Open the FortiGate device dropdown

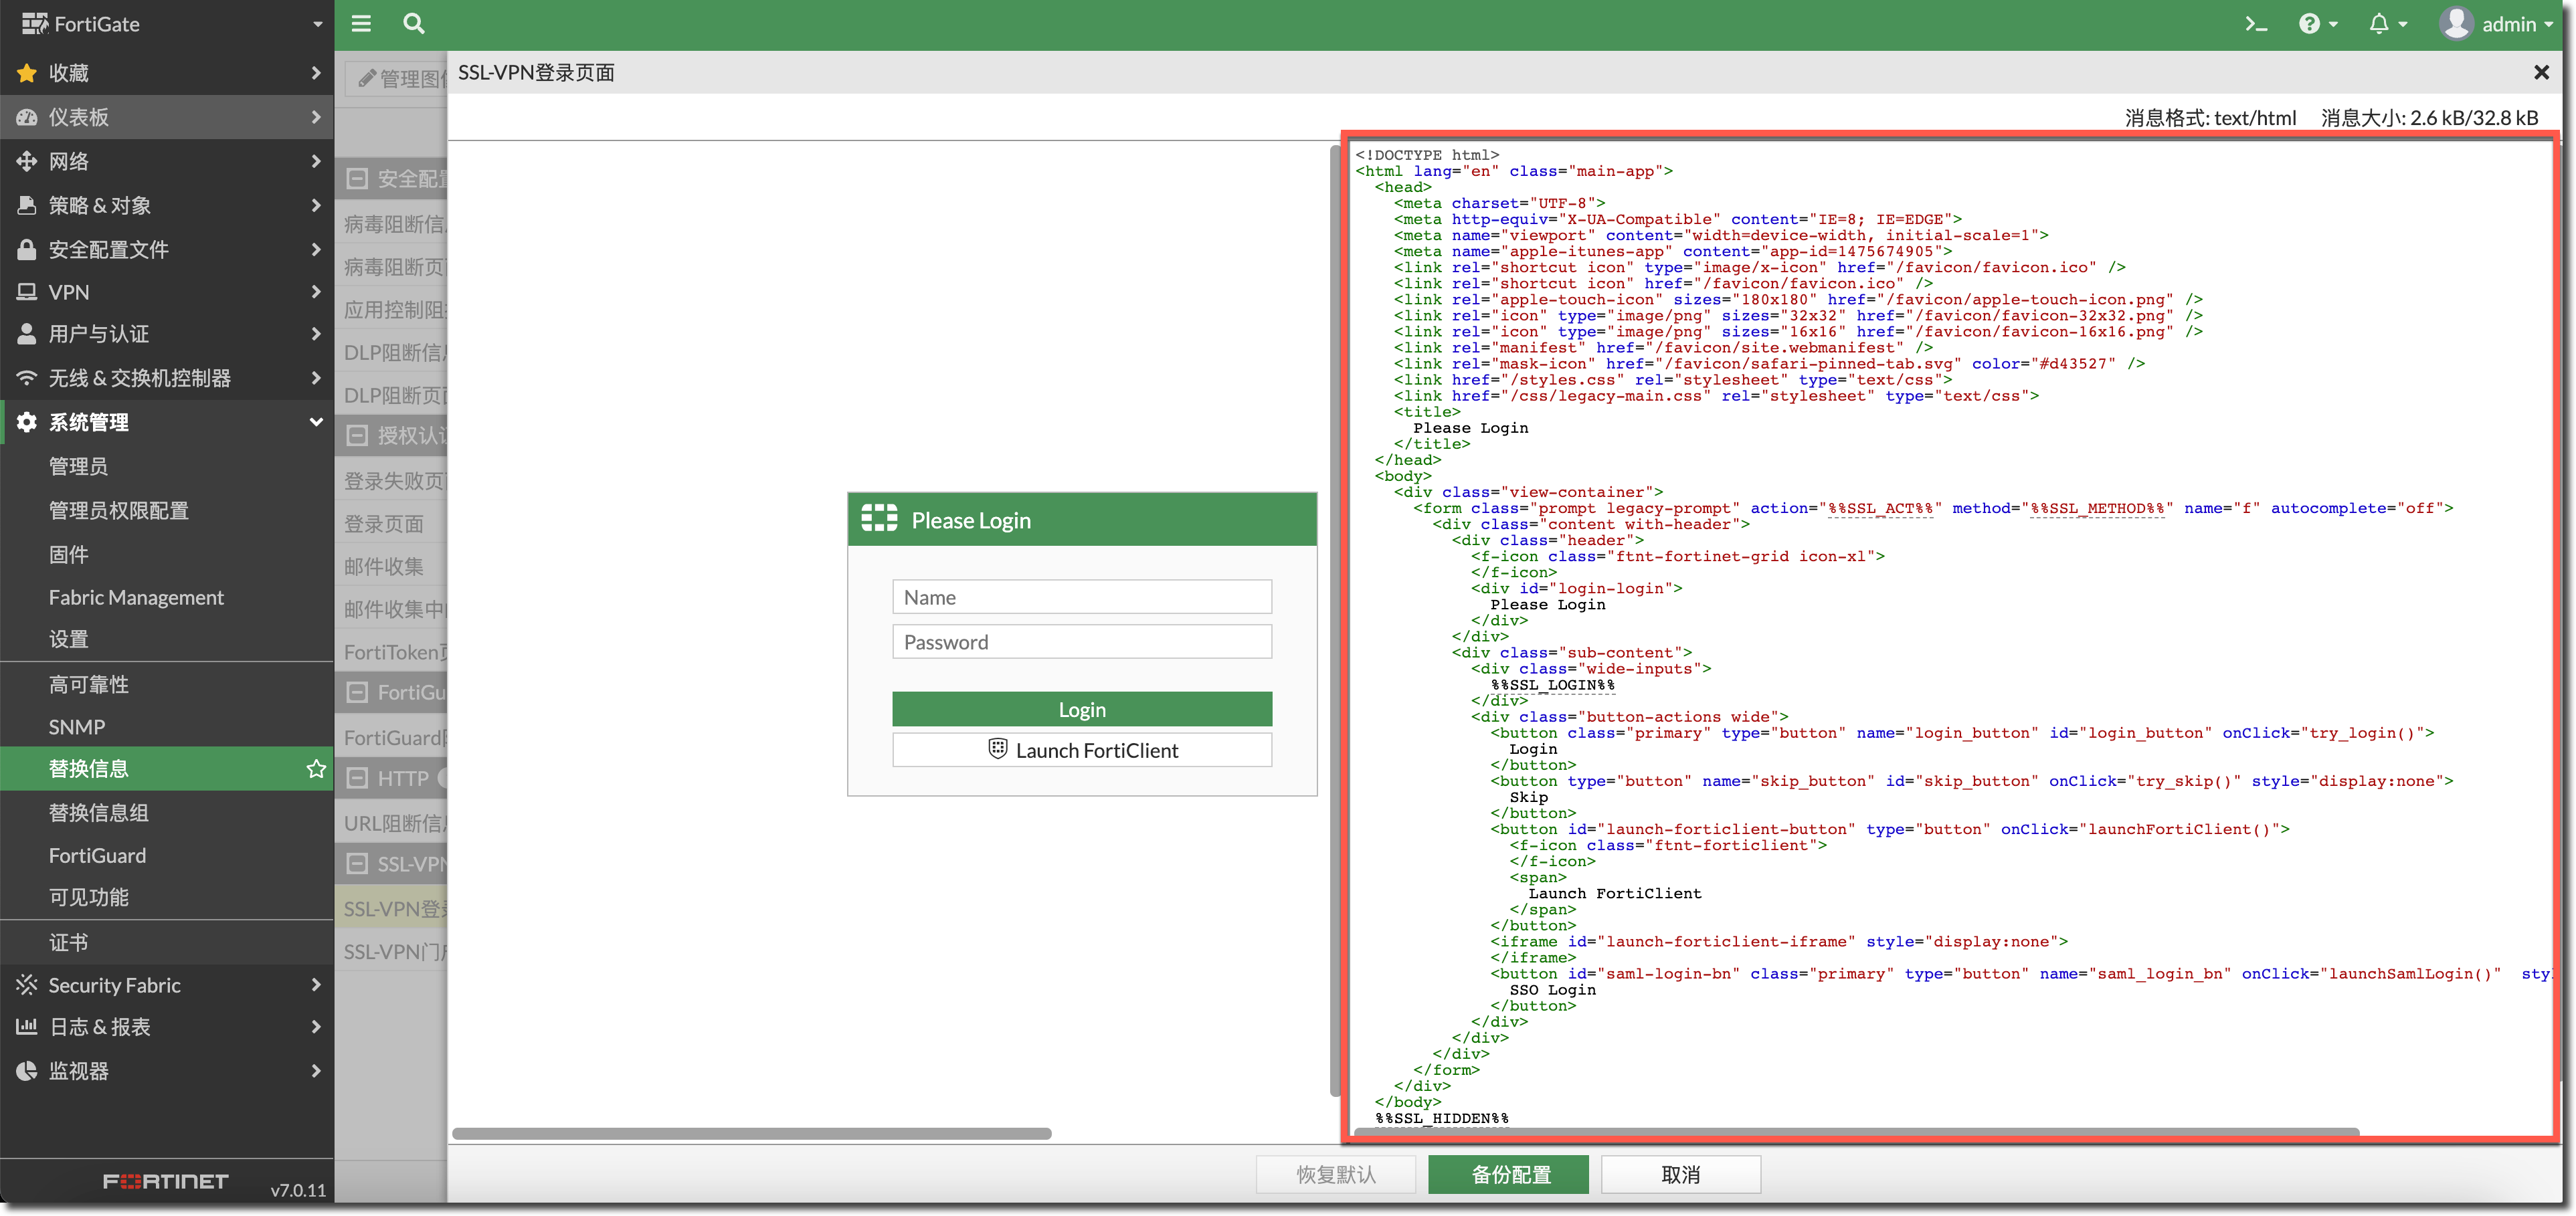pyautogui.click(x=316, y=24)
